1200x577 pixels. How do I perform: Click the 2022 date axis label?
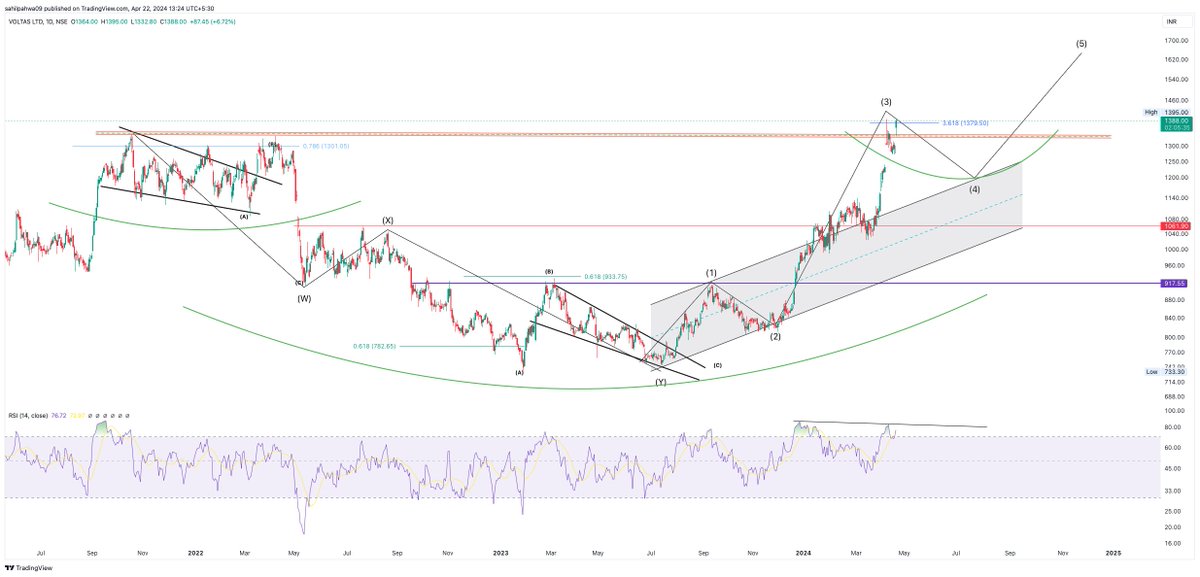(195, 552)
